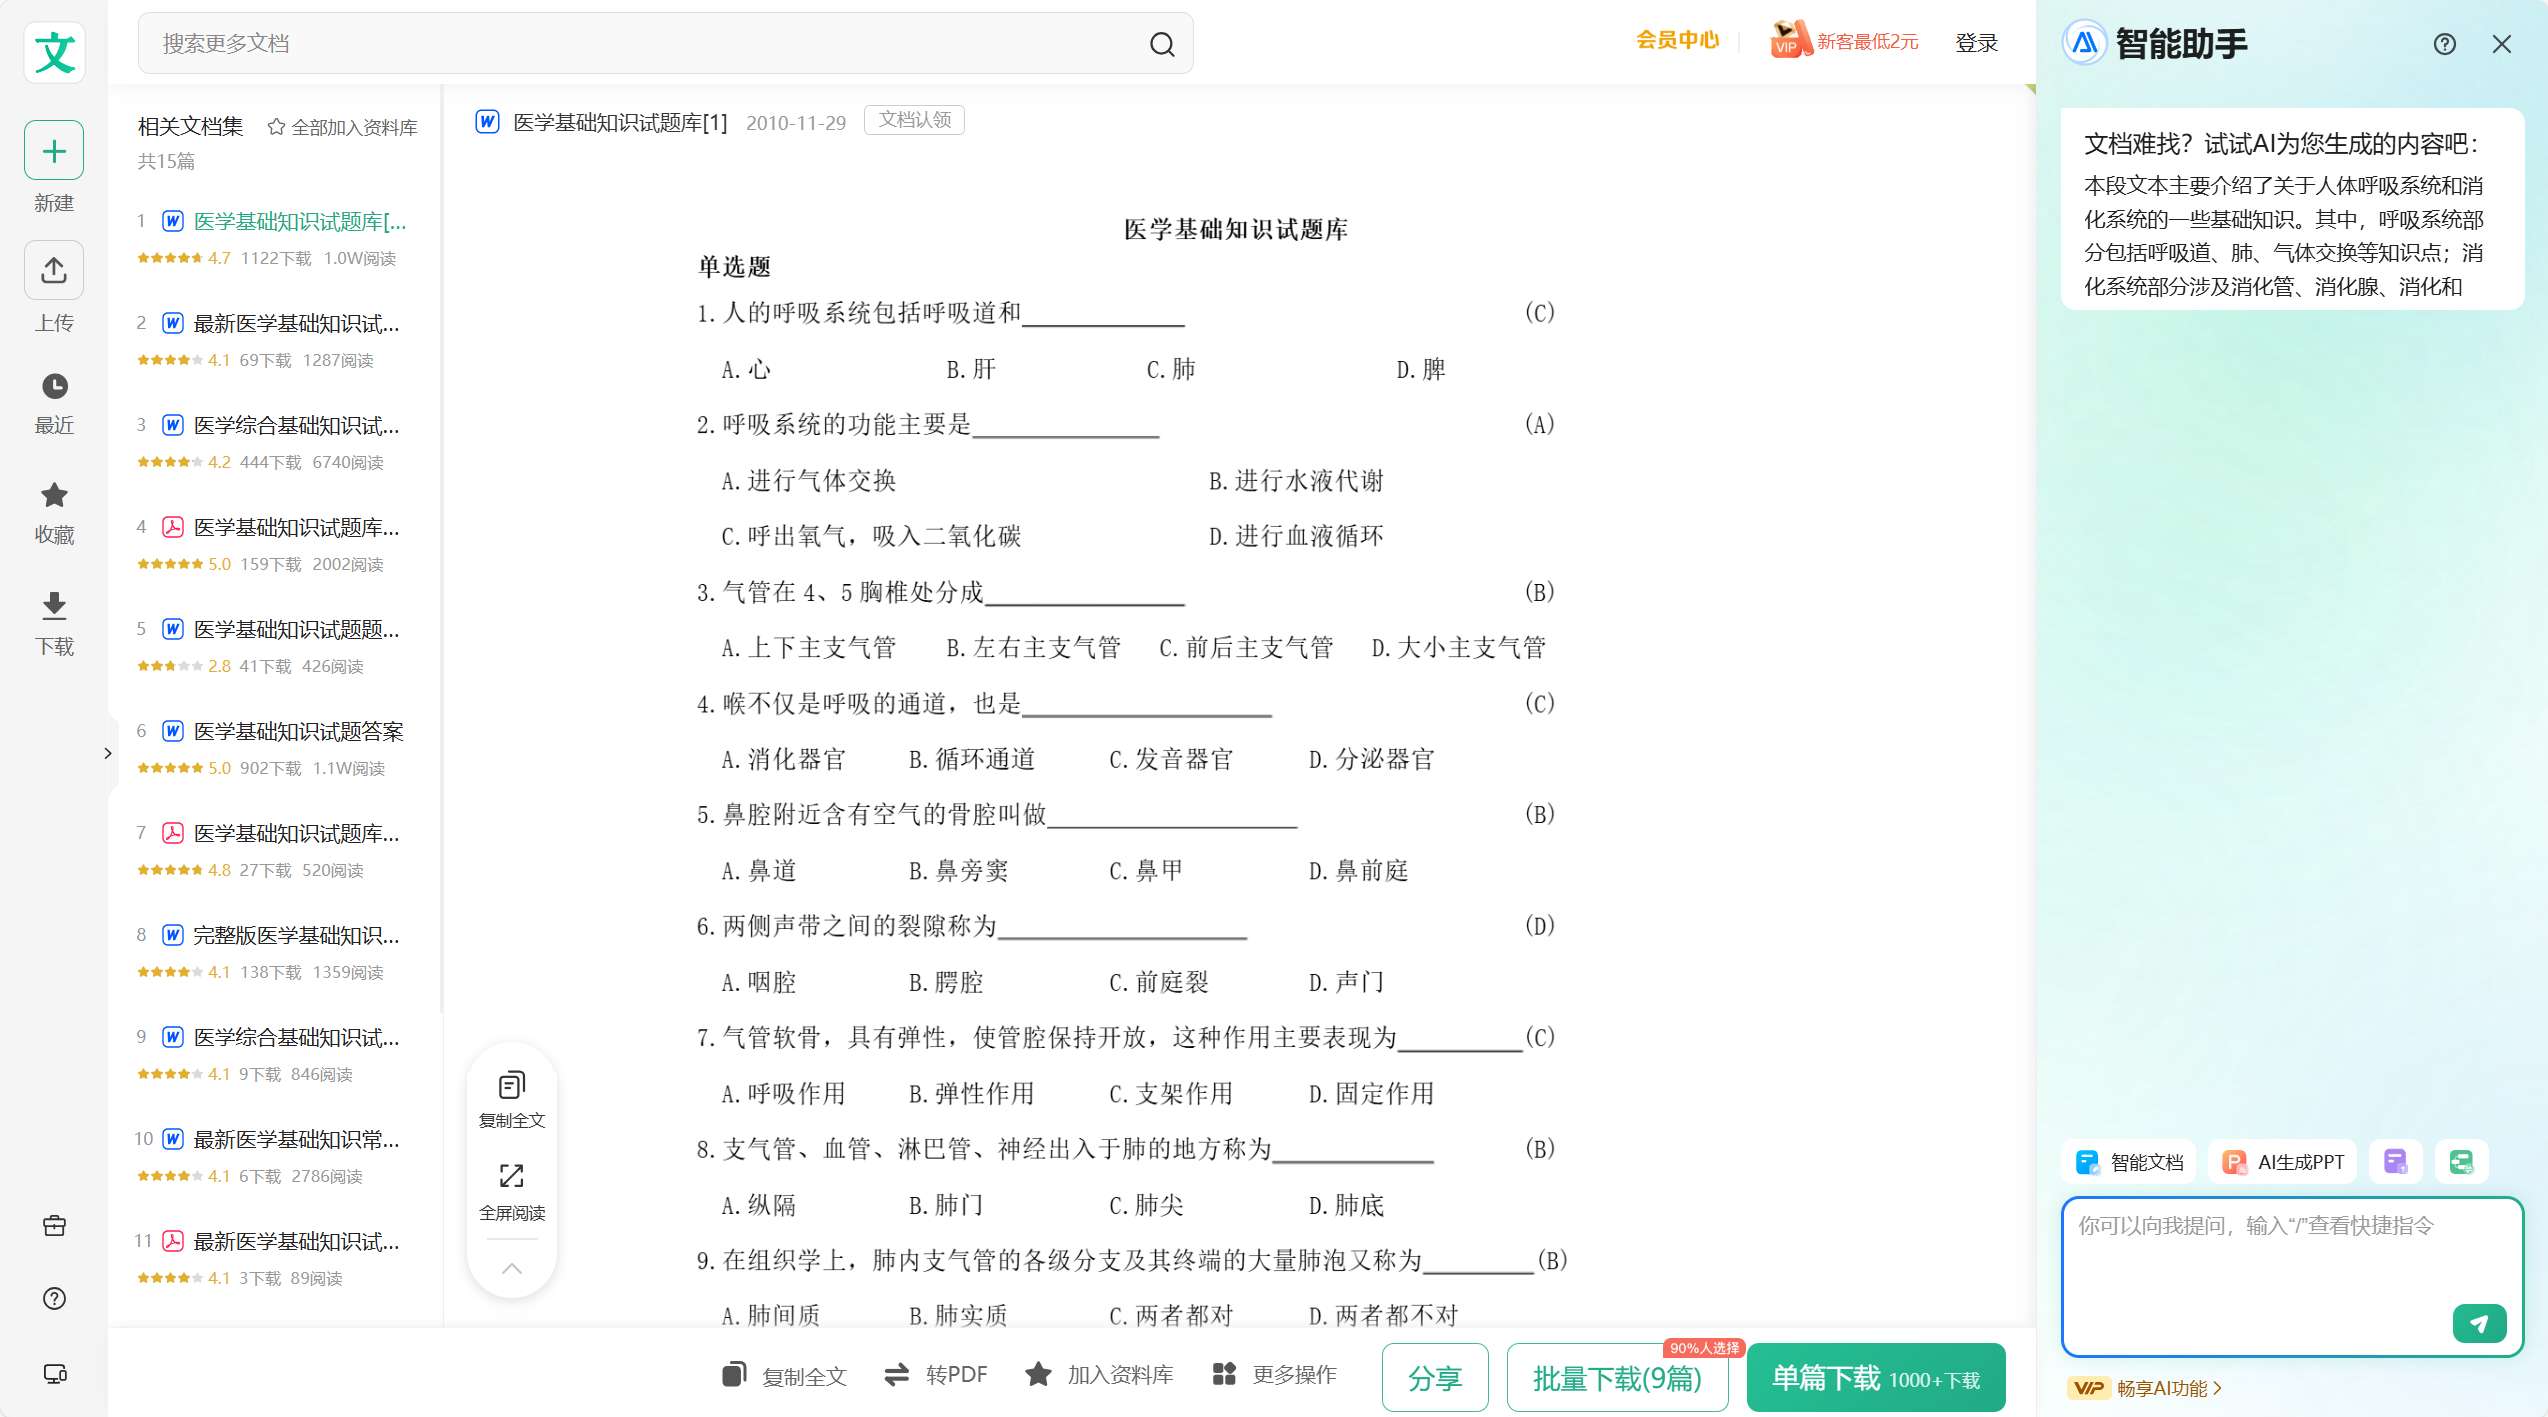Open the recent documents clock icon
The width and height of the screenshot is (2548, 1417).
coord(54,386)
